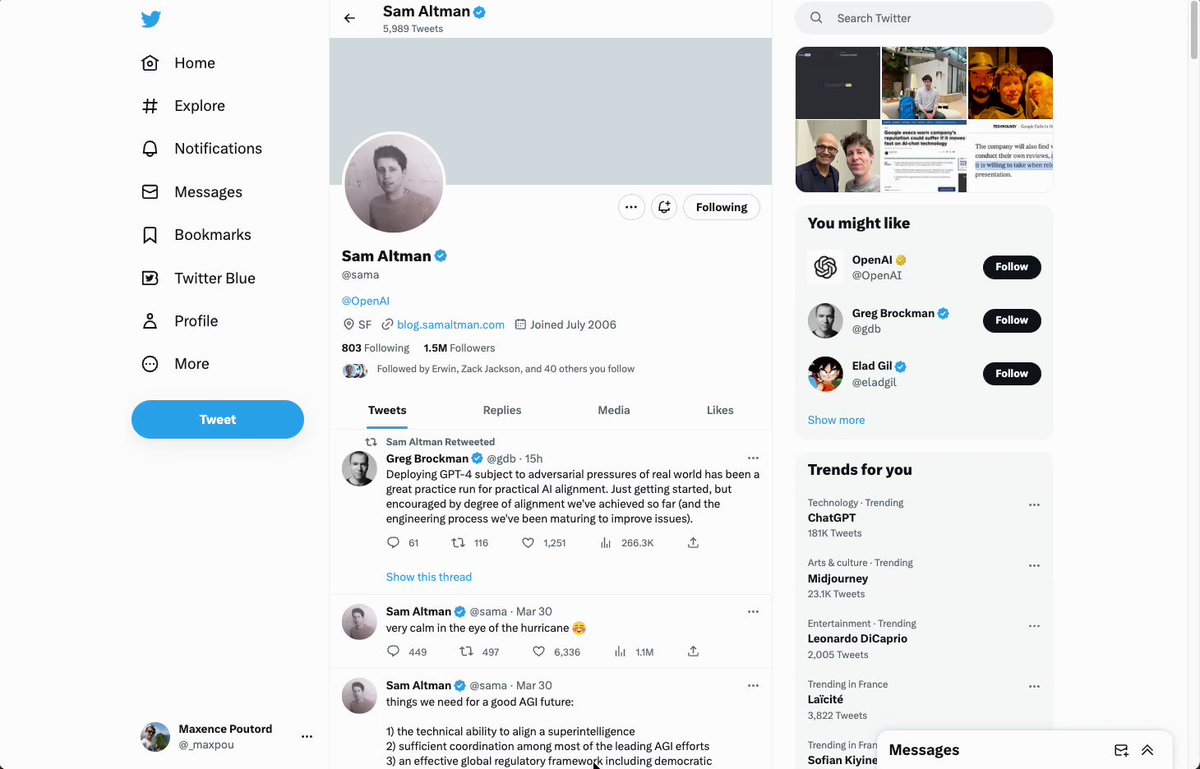Screen dimensions: 1200x769
Task: Expand the Messages drawer with double chevron
Action: tap(1147, 750)
